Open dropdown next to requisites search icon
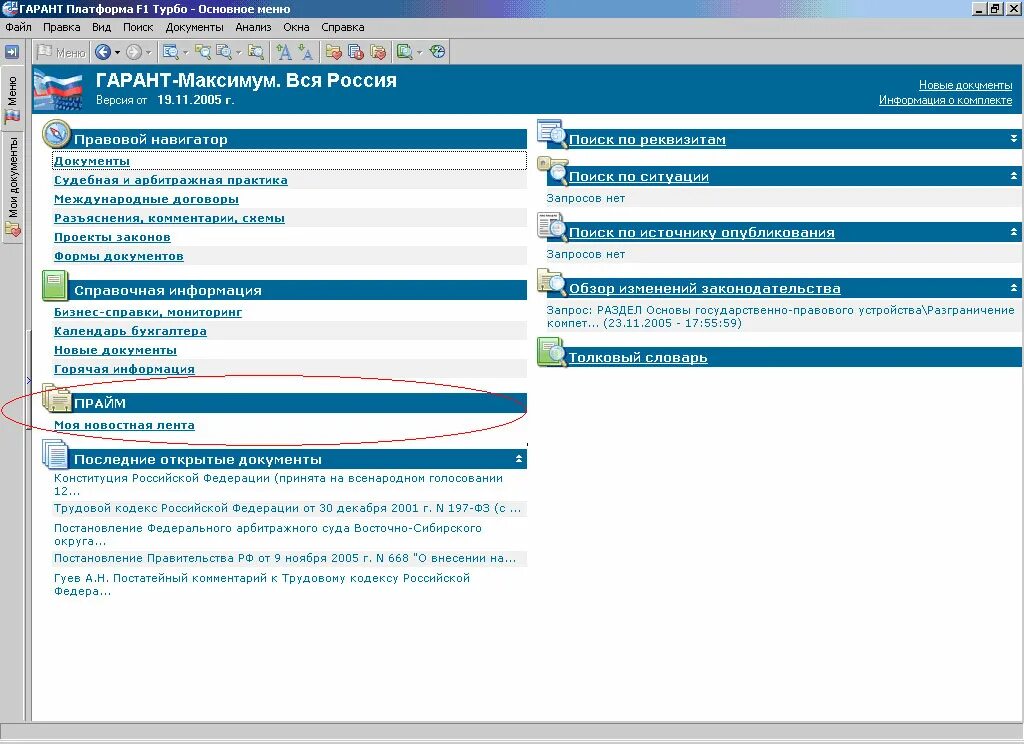Image resolution: width=1024 pixels, height=744 pixels. click(x=185, y=52)
